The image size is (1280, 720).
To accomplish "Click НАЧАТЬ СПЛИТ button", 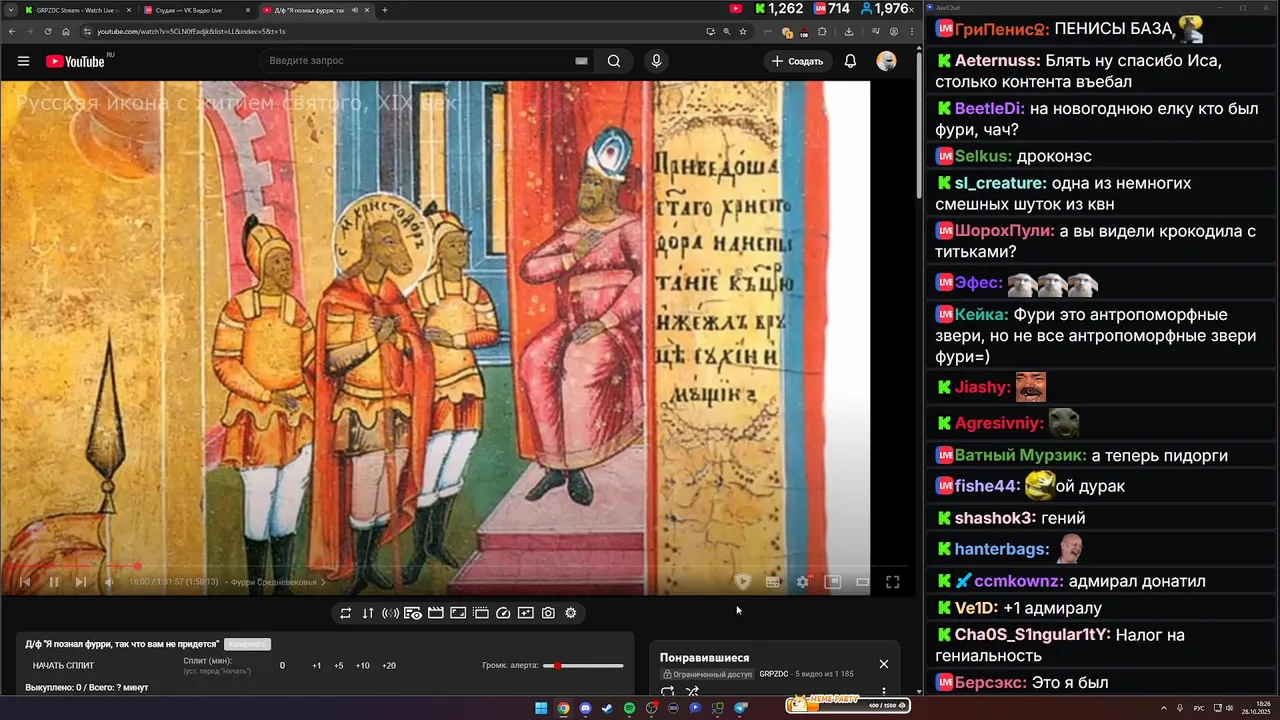I will point(63,665).
